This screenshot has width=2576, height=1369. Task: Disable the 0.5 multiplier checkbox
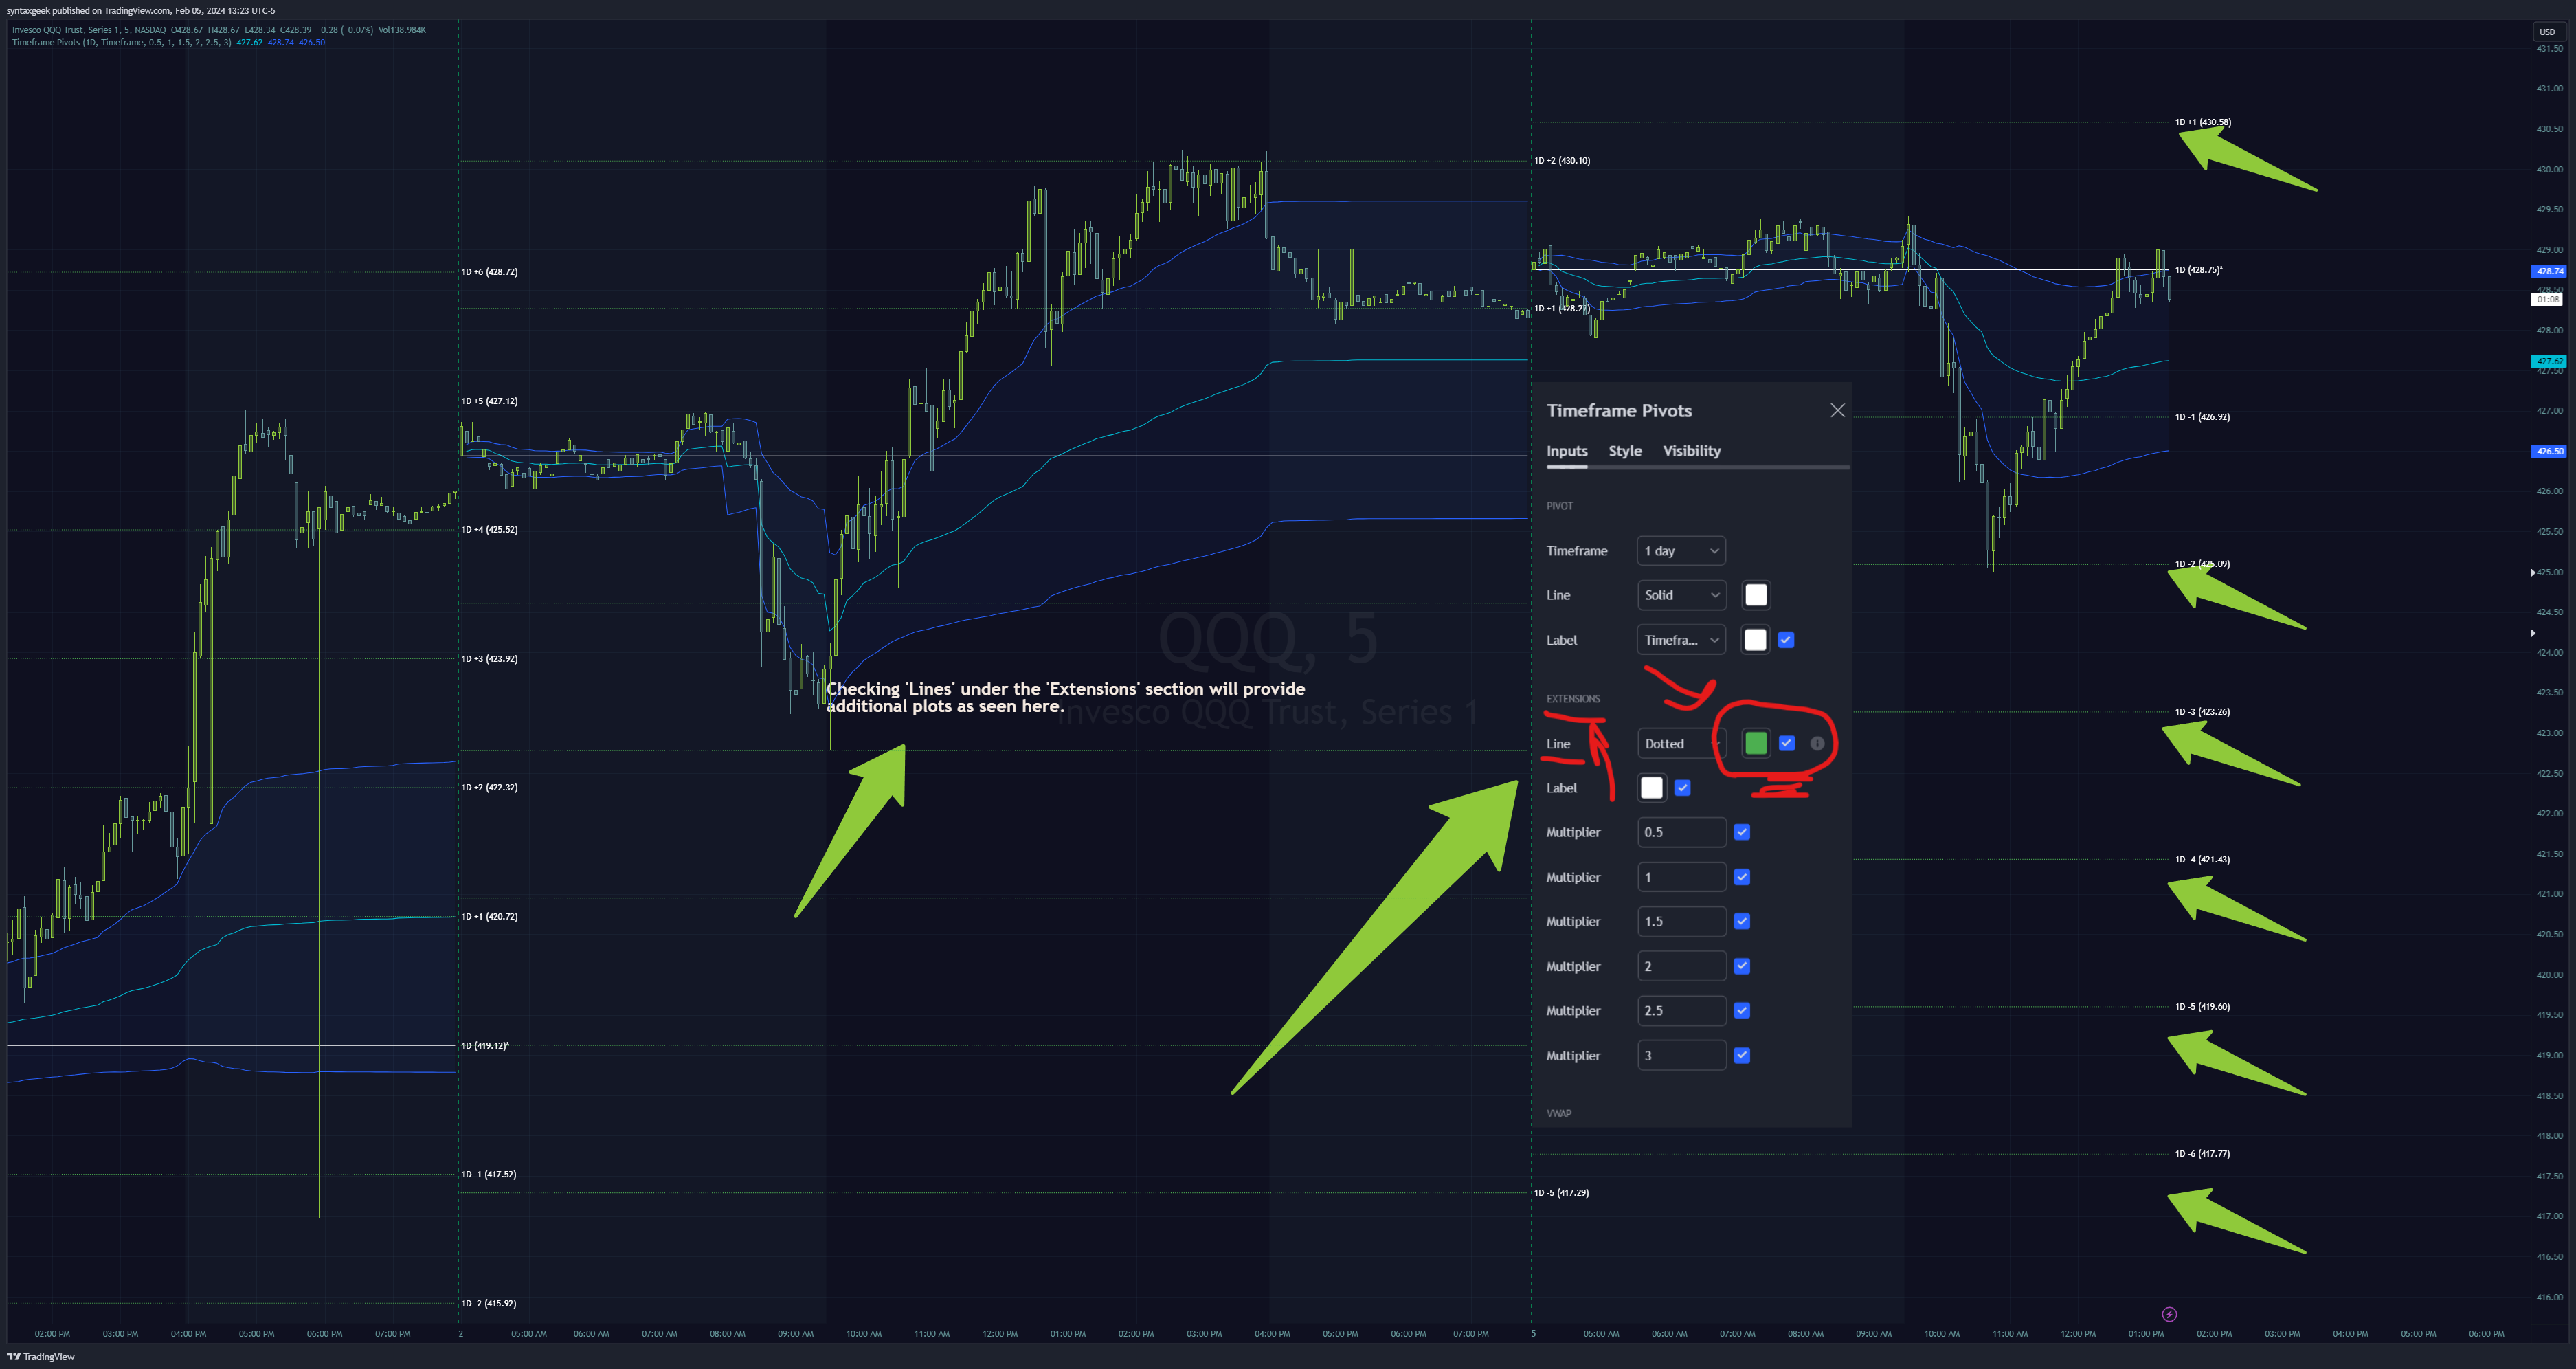click(1742, 832)
